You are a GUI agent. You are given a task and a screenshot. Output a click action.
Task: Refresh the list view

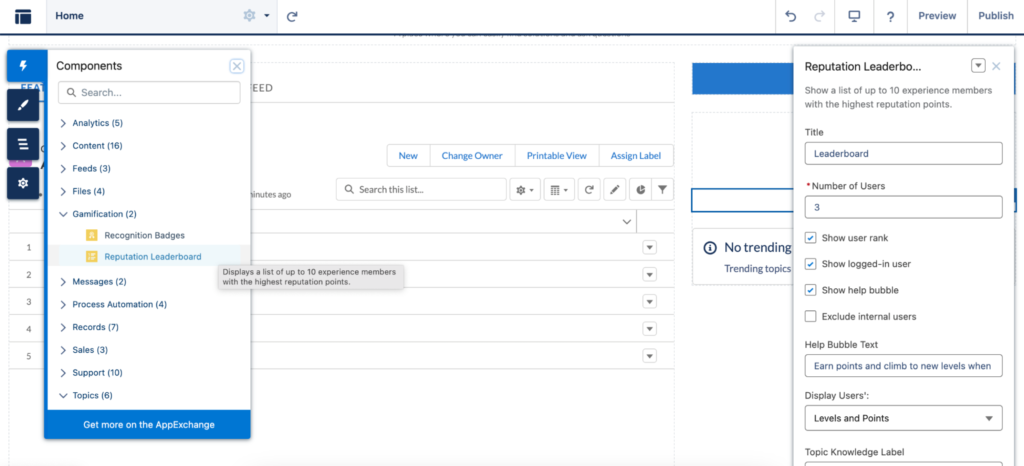pos(588,190)
